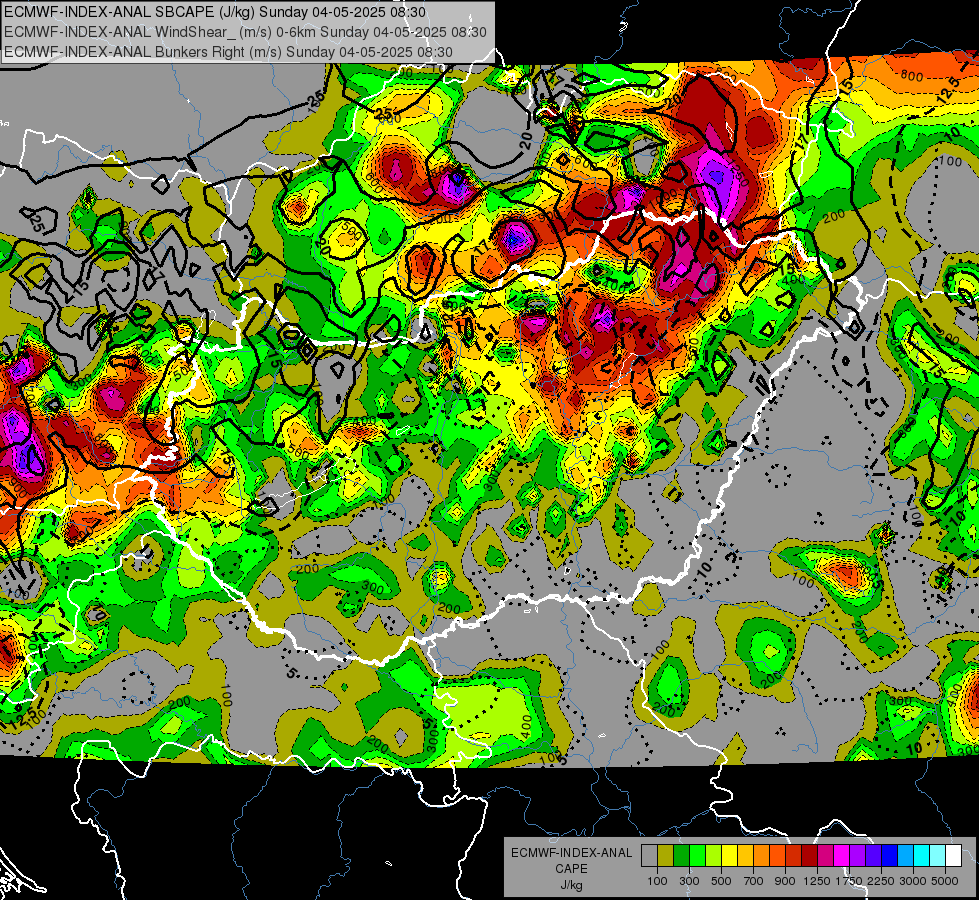Select the dark green legend swatch
Image resolution: width=979 pixels, height=900 pixels.
point(681,855)
